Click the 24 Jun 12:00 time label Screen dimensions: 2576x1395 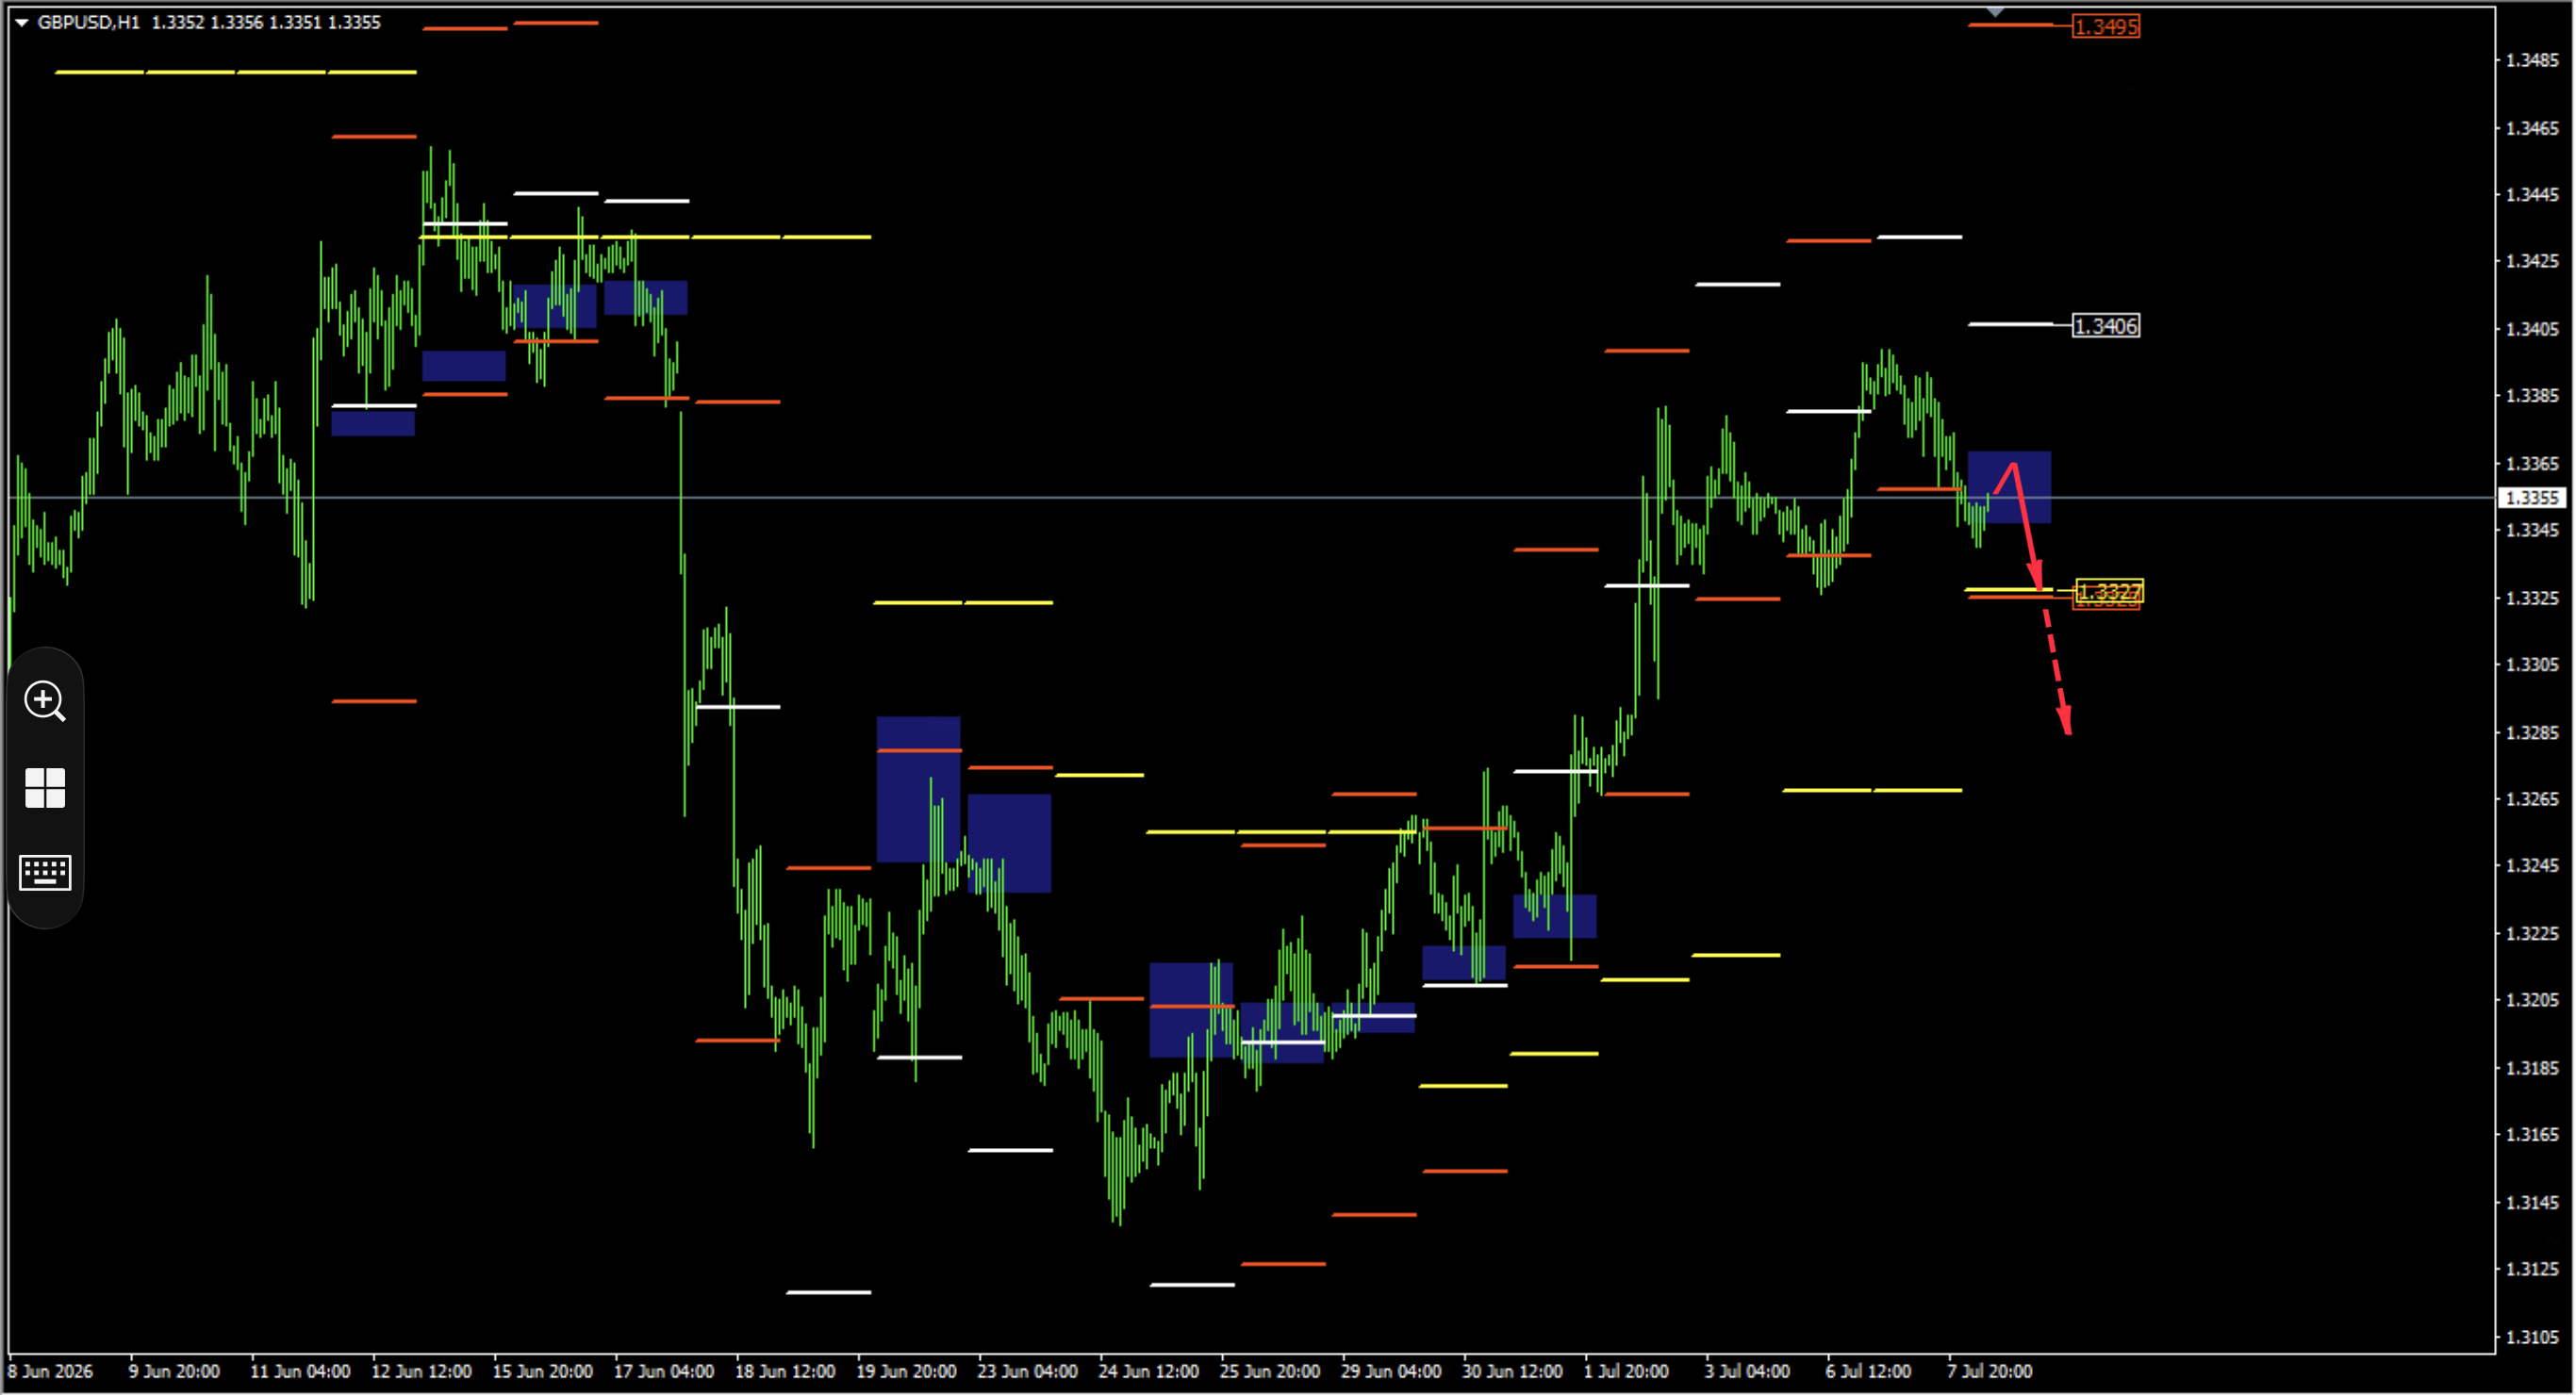pyautogui.click(x=1149, y=1371)
